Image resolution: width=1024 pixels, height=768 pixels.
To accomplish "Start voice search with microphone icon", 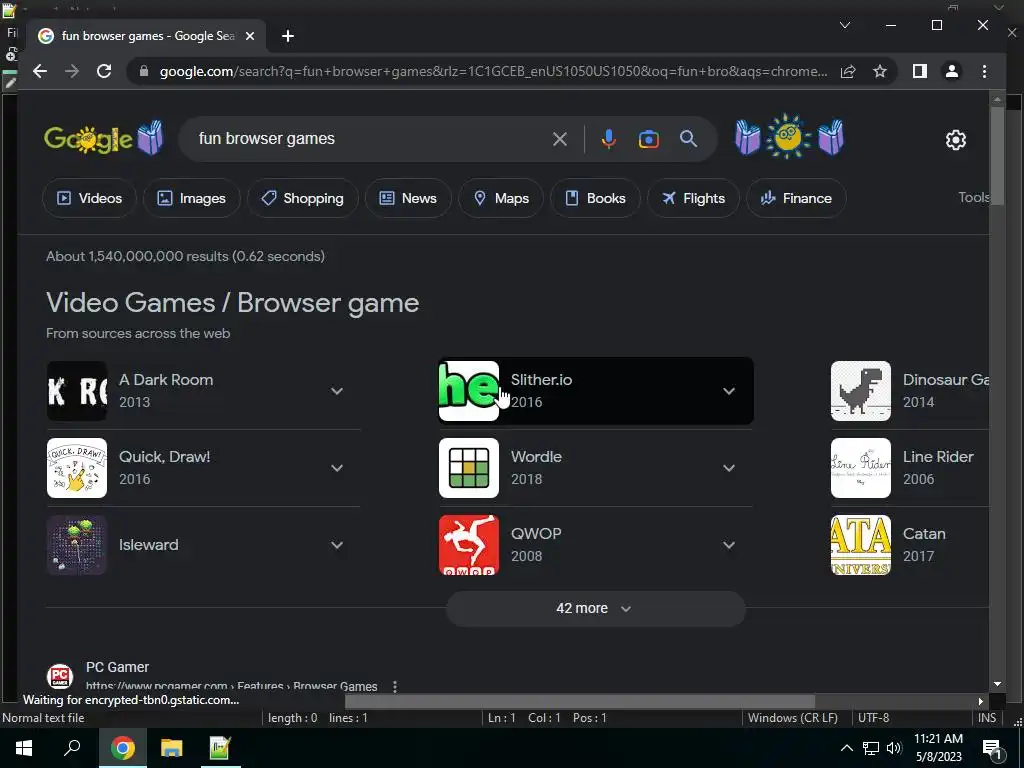I will coord(609,139).
